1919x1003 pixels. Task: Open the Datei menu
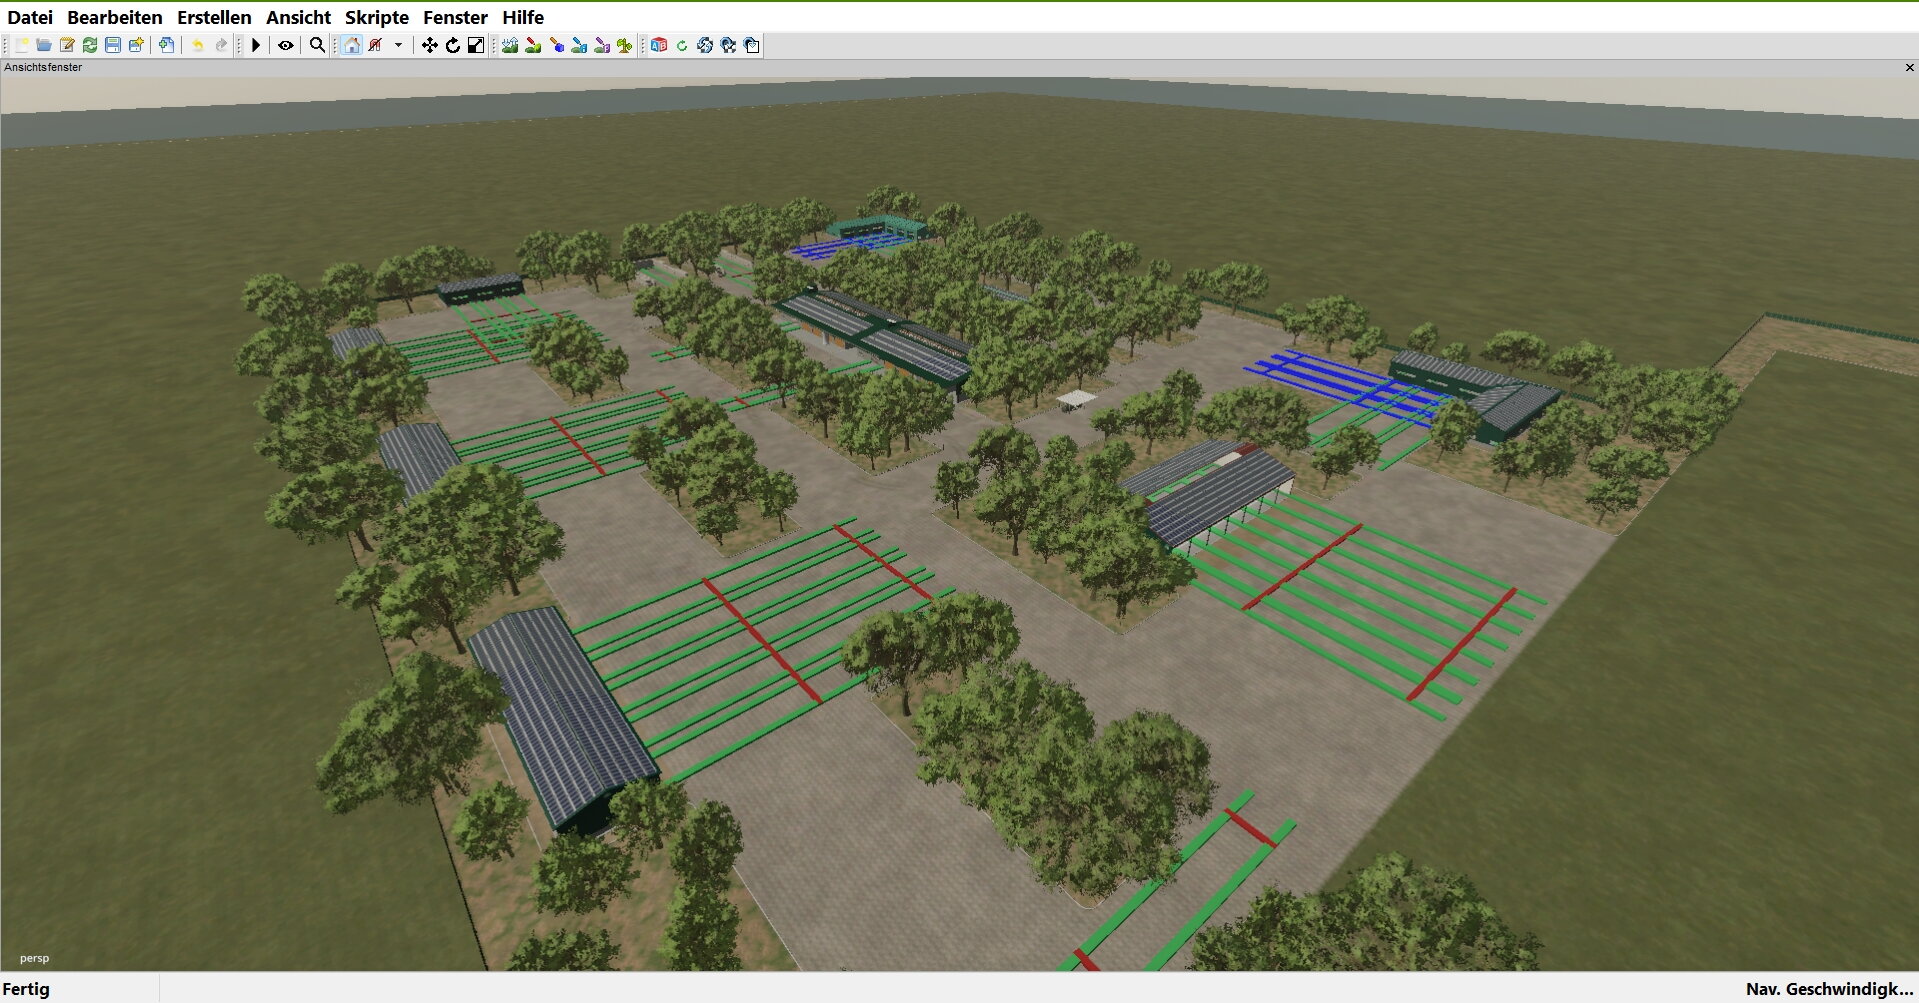(x=30, y=17)
